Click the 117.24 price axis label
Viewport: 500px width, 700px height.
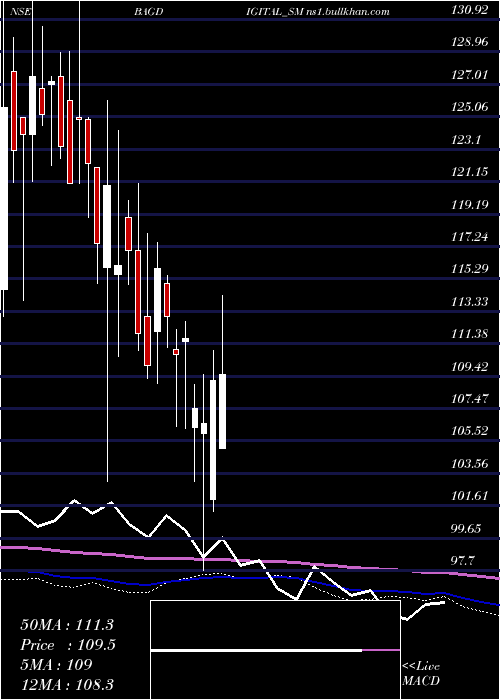coord(469,237)
